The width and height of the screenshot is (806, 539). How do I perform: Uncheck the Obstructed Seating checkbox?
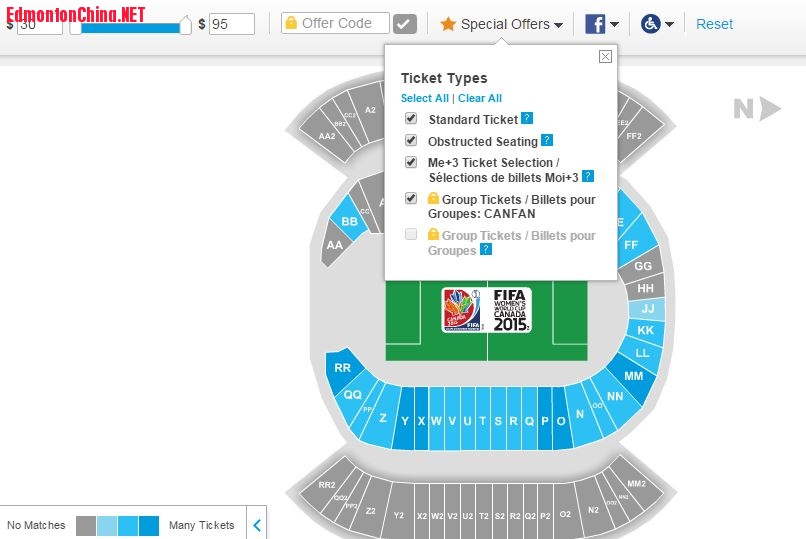tap(411, 140)
